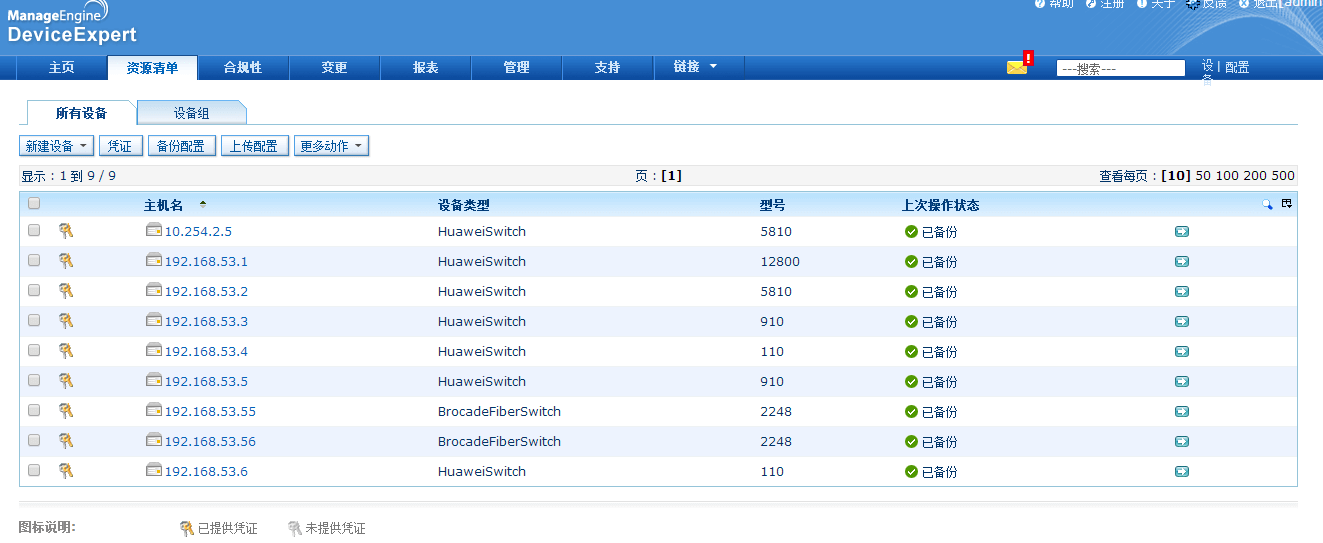Open device link 192.168.53.4

[x=206, y=352]
